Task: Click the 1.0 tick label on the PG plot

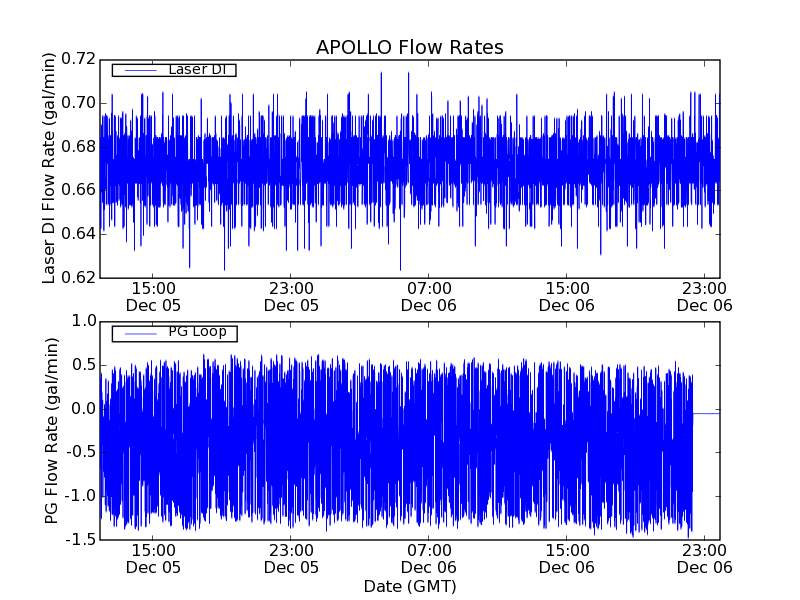Action: pos(84,321)
